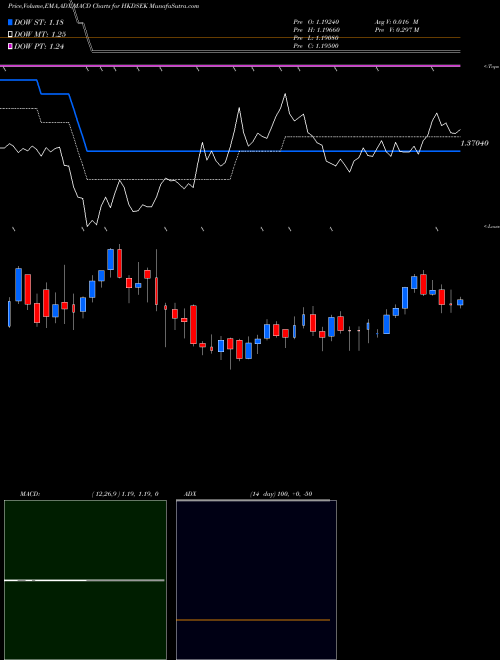This screenshot has height=660, width=500.
Task: Select the 'DOW PT: 1.24' legend text
Action: tap(39, 46)
